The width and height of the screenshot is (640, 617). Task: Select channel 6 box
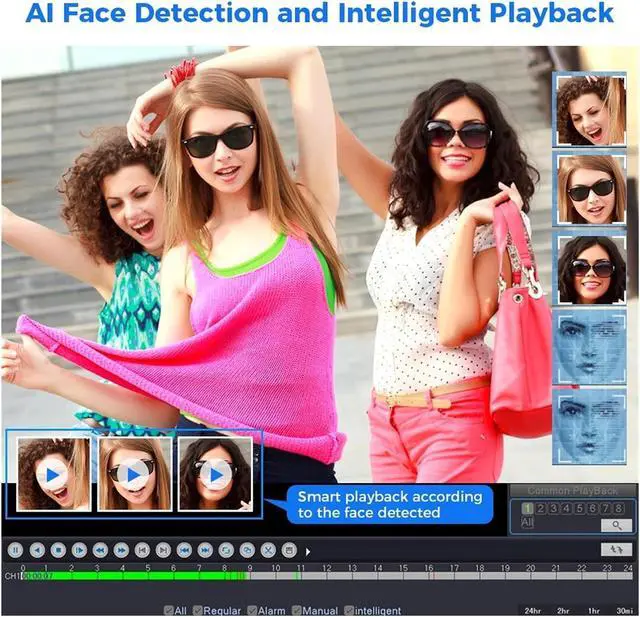click(593, 508)
